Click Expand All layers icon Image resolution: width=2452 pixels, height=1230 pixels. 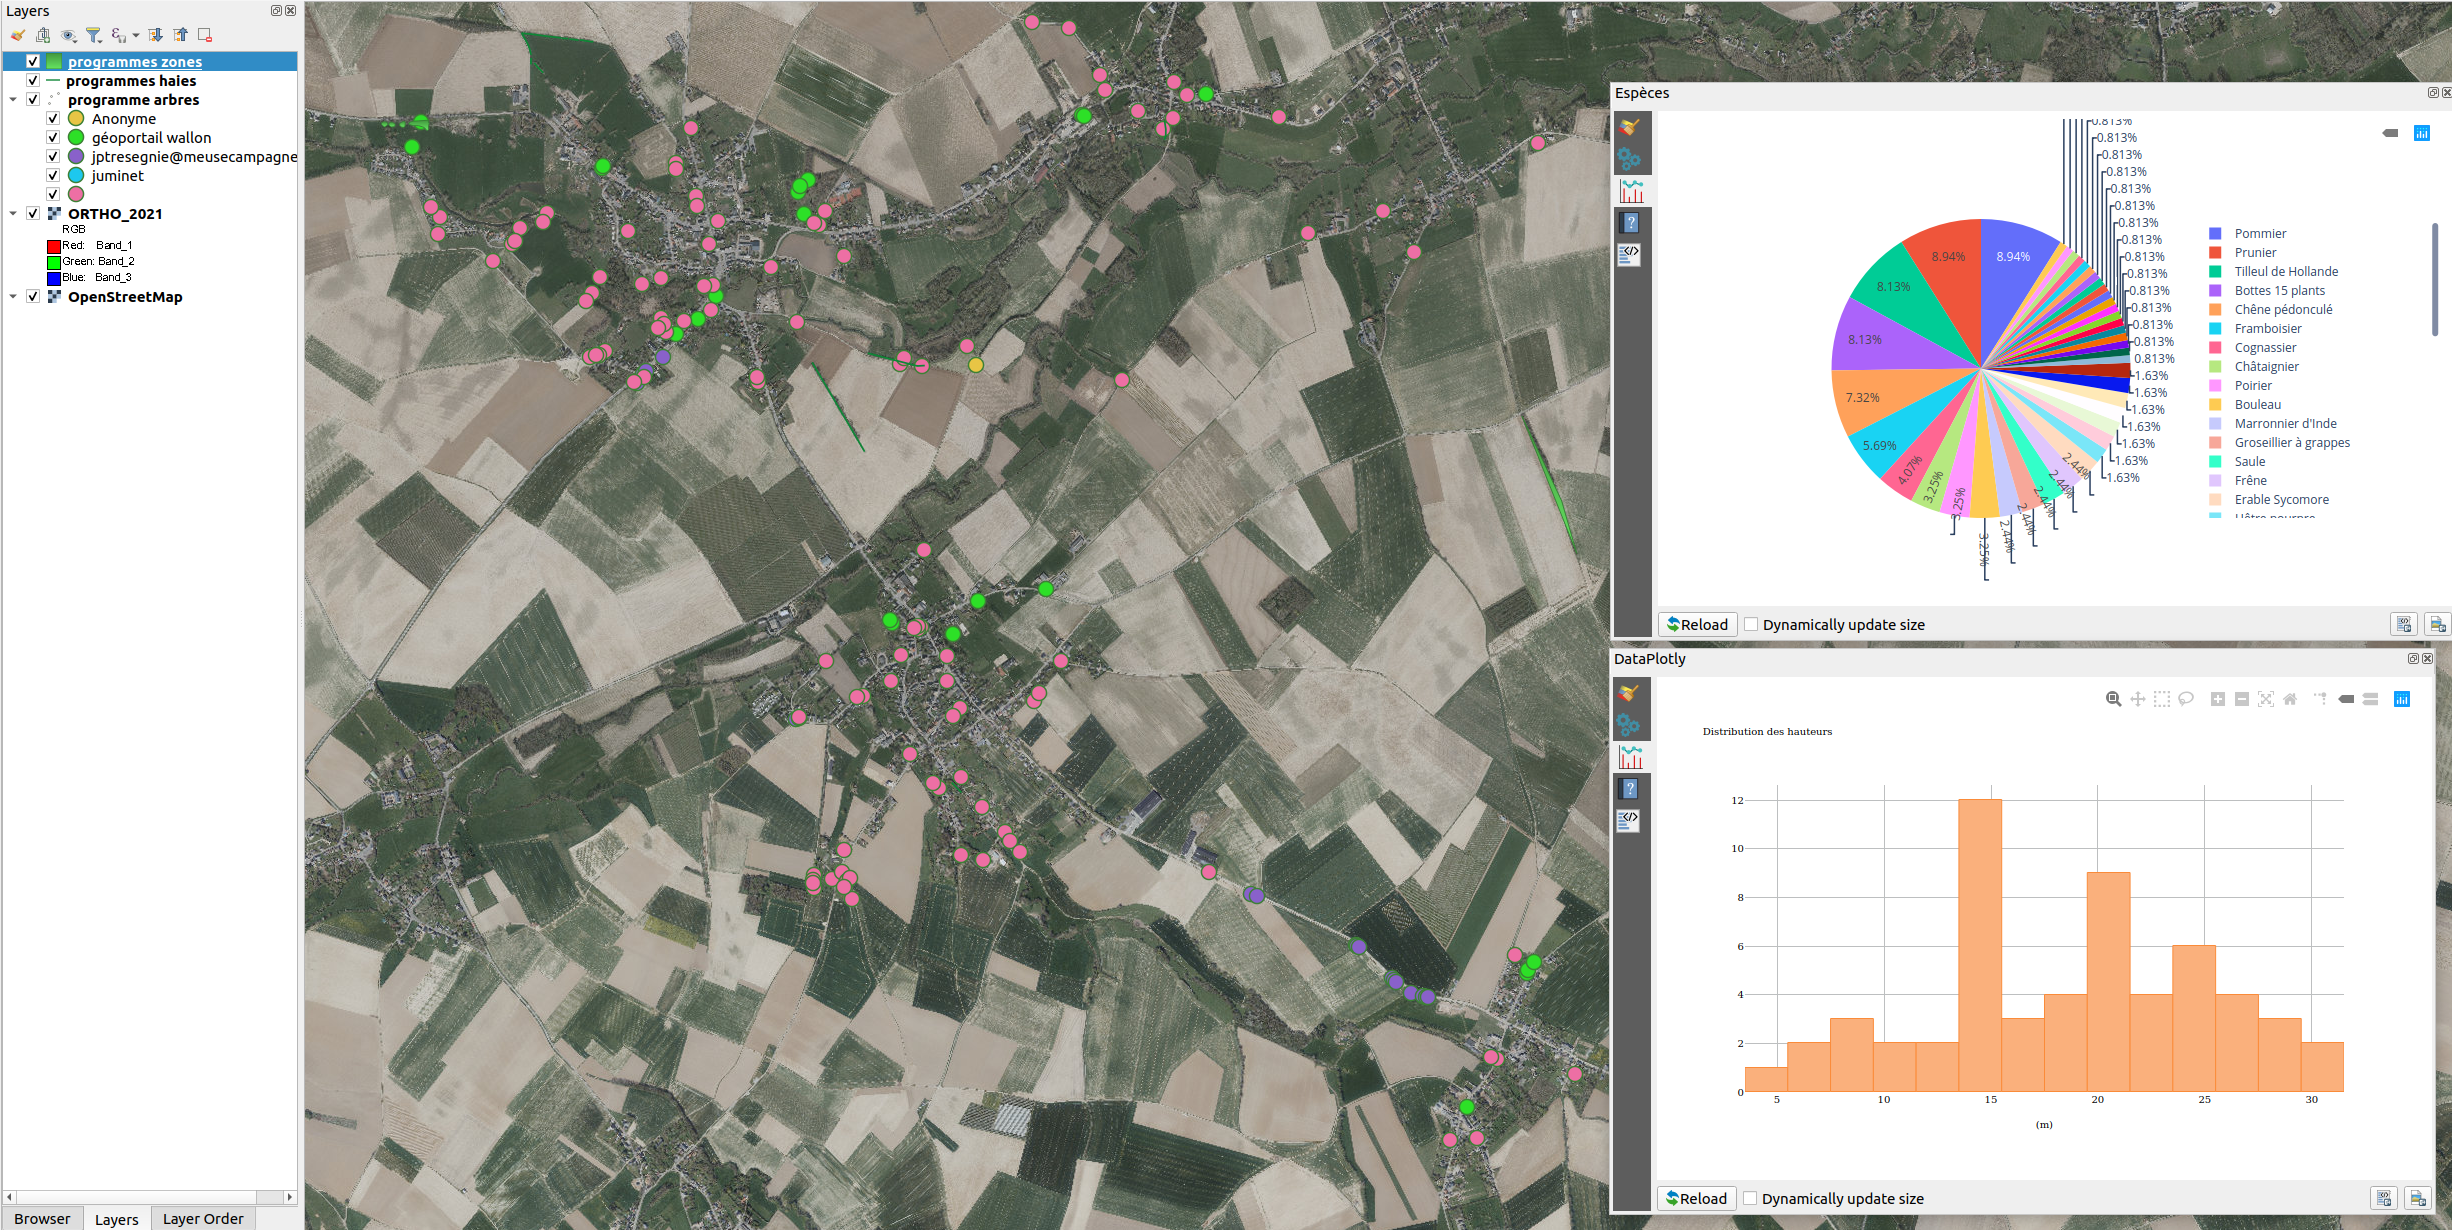click(156, 35)
